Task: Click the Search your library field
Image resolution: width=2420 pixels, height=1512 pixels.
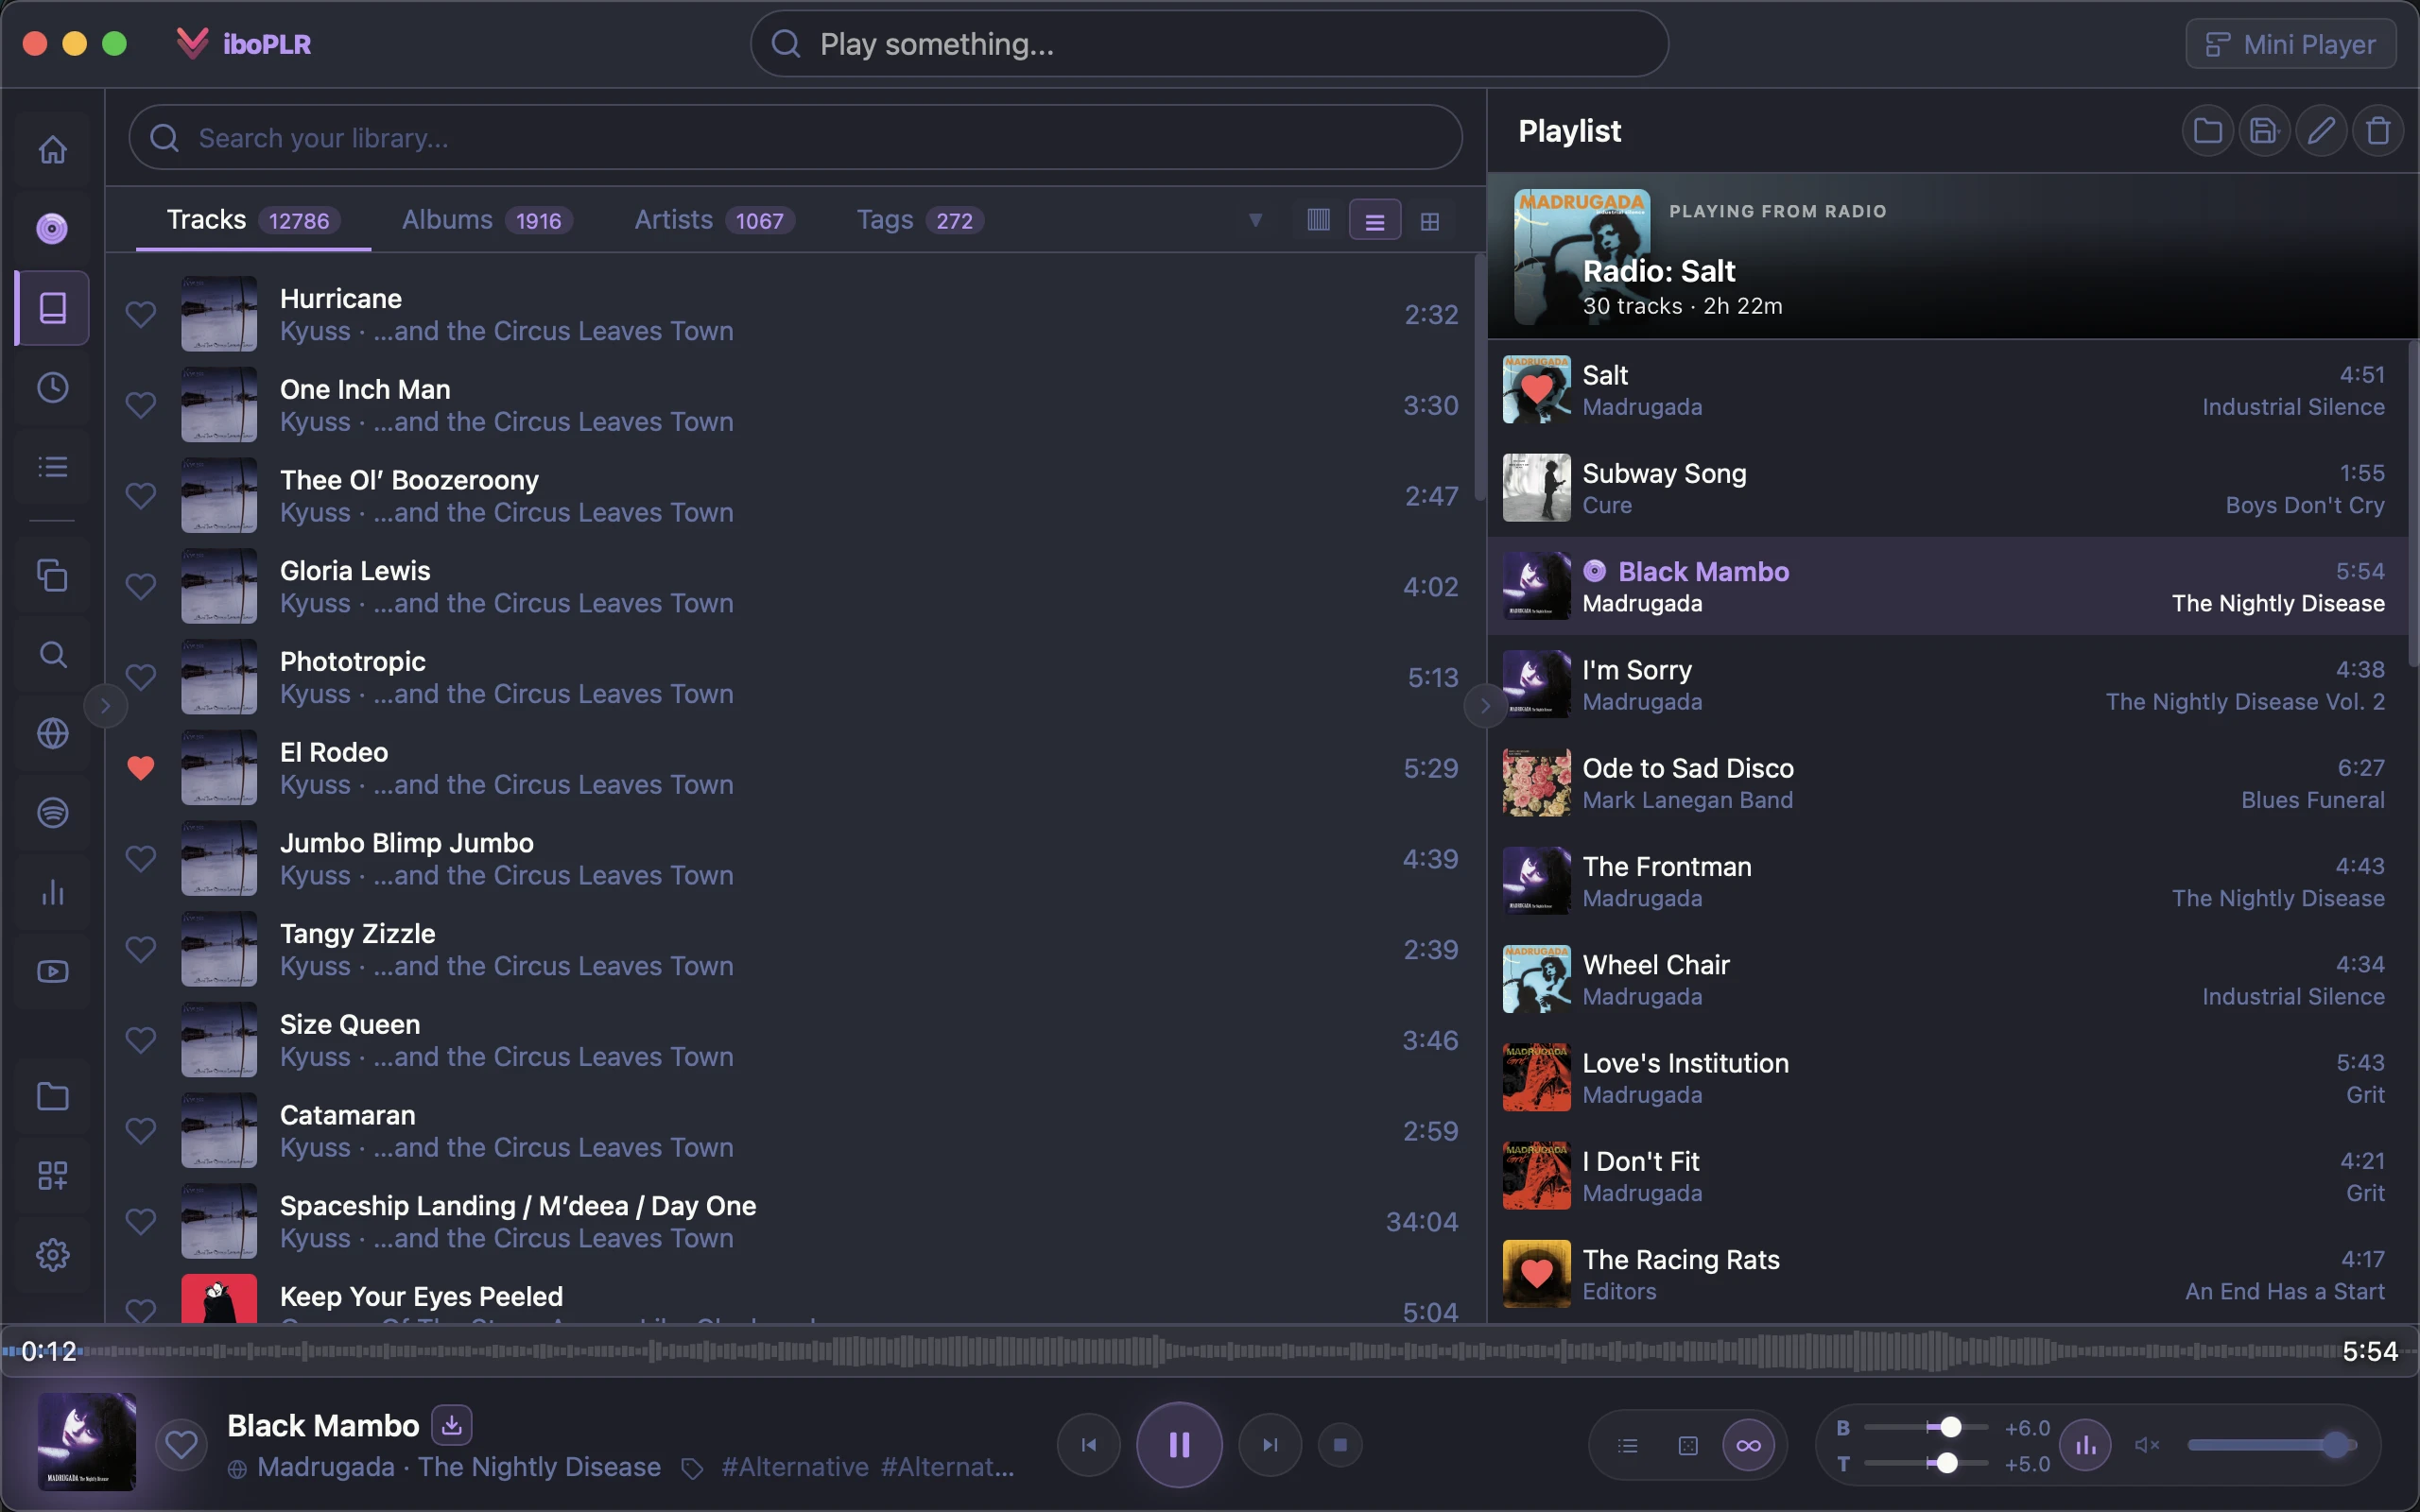Action: [x=795, y=138]
